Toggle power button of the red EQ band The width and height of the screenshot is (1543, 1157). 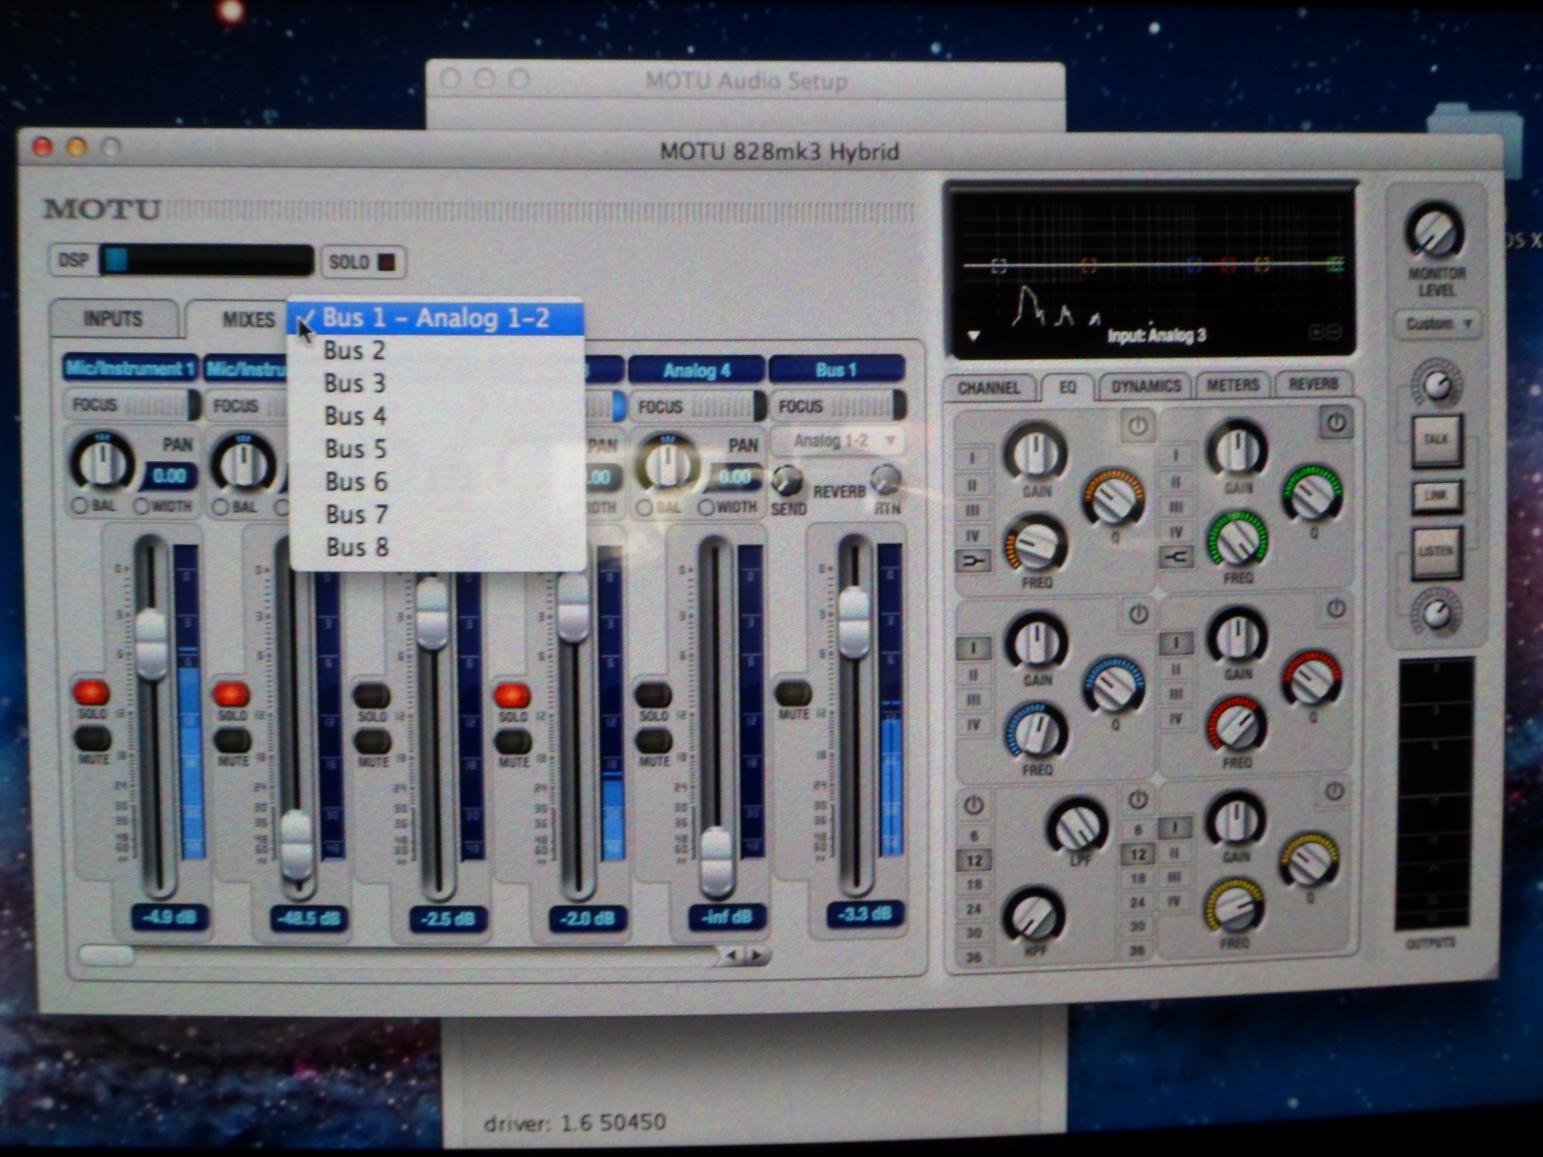click(x=1335, y=609)
